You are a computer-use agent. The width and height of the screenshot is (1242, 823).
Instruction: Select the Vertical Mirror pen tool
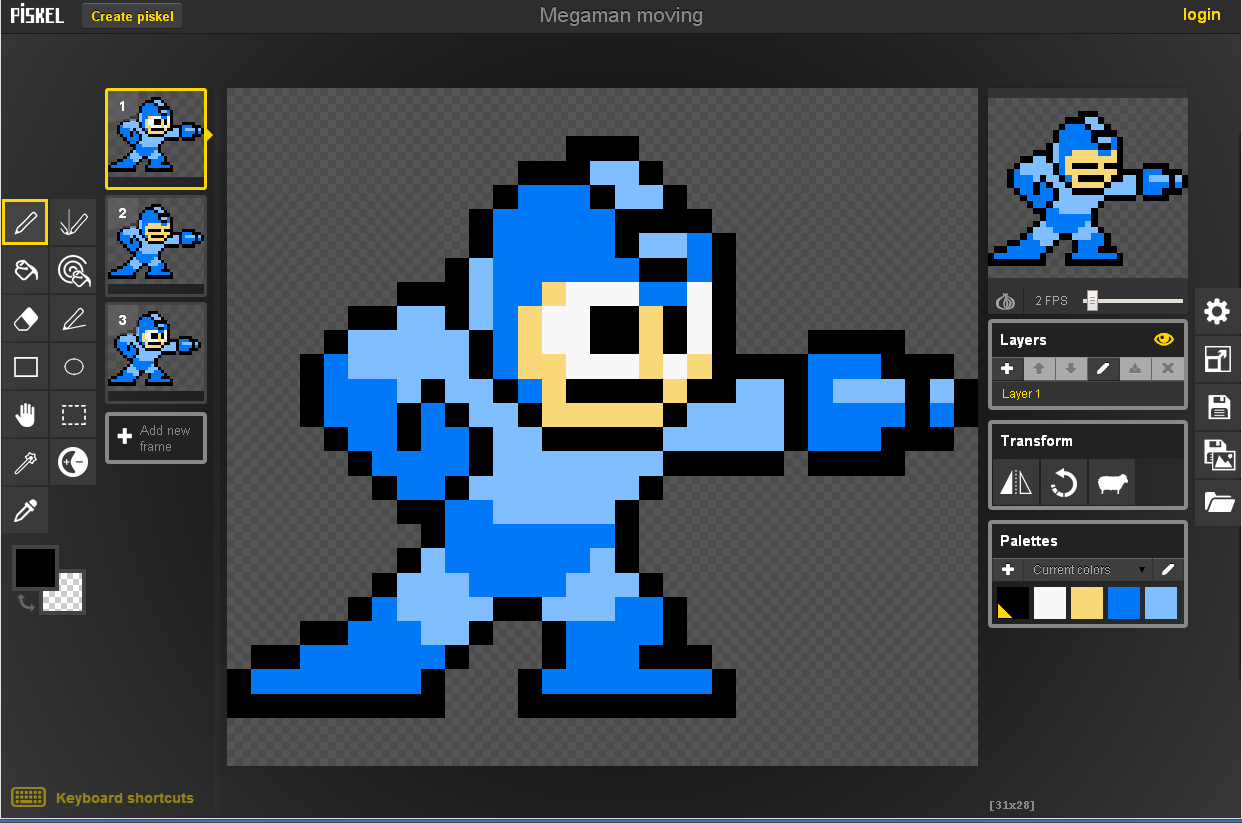[73, 222]
